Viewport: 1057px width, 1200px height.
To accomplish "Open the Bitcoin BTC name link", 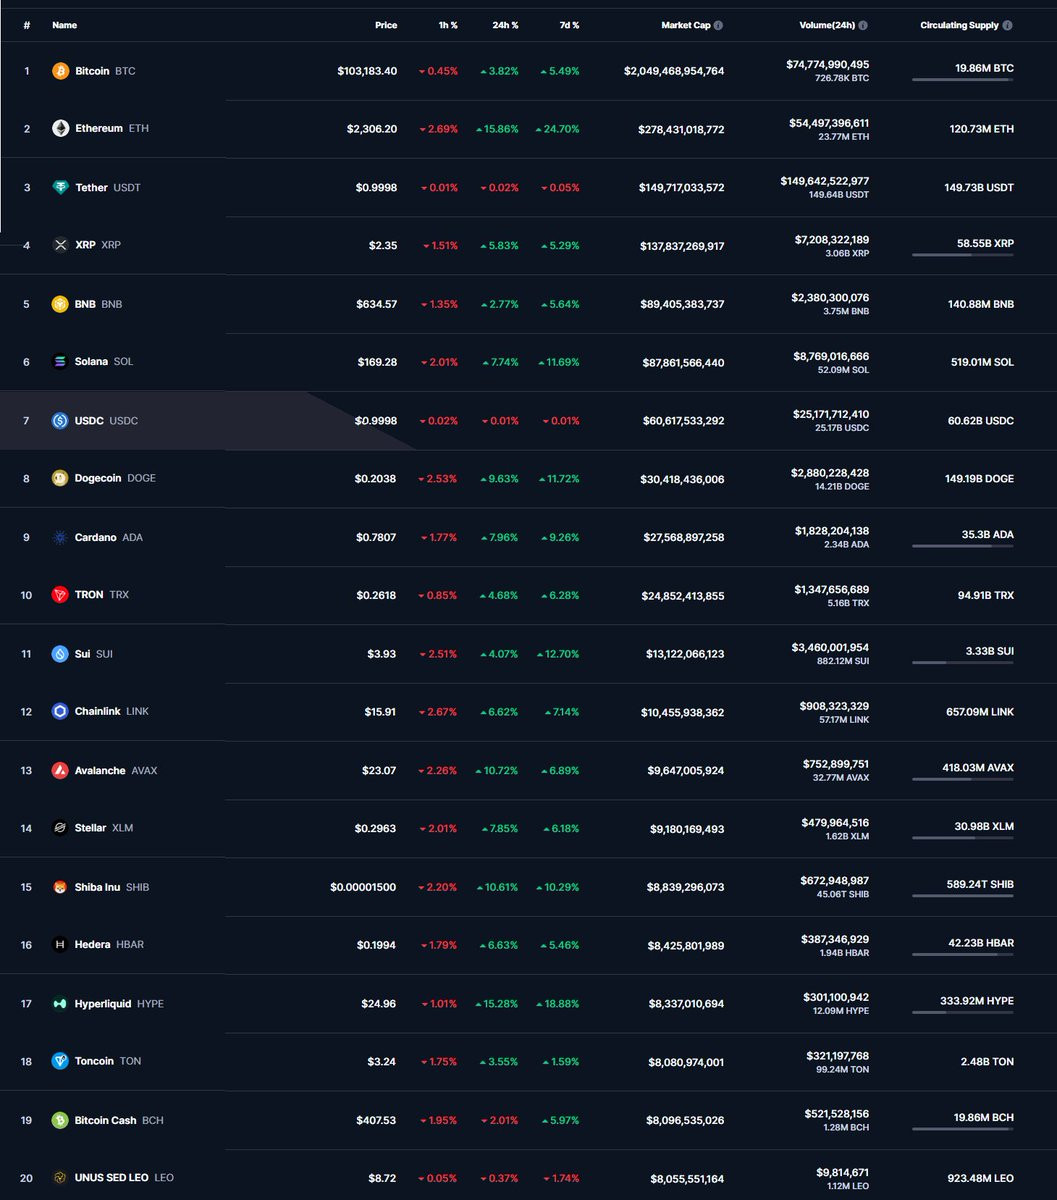I will [x=105, y=71].
